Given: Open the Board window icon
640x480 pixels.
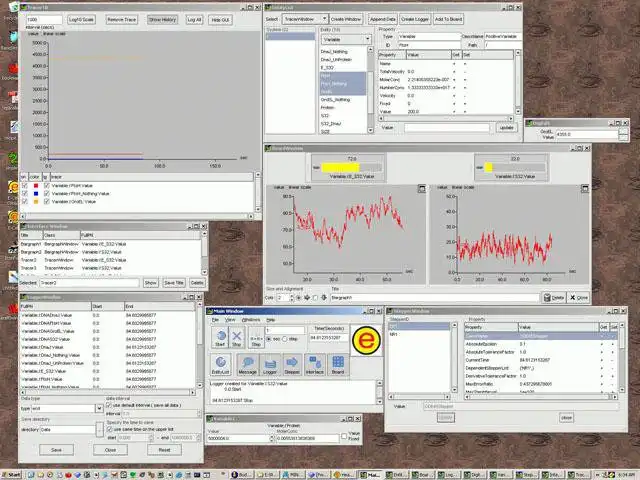Looking at the screenshot, I should pos(338,364).
